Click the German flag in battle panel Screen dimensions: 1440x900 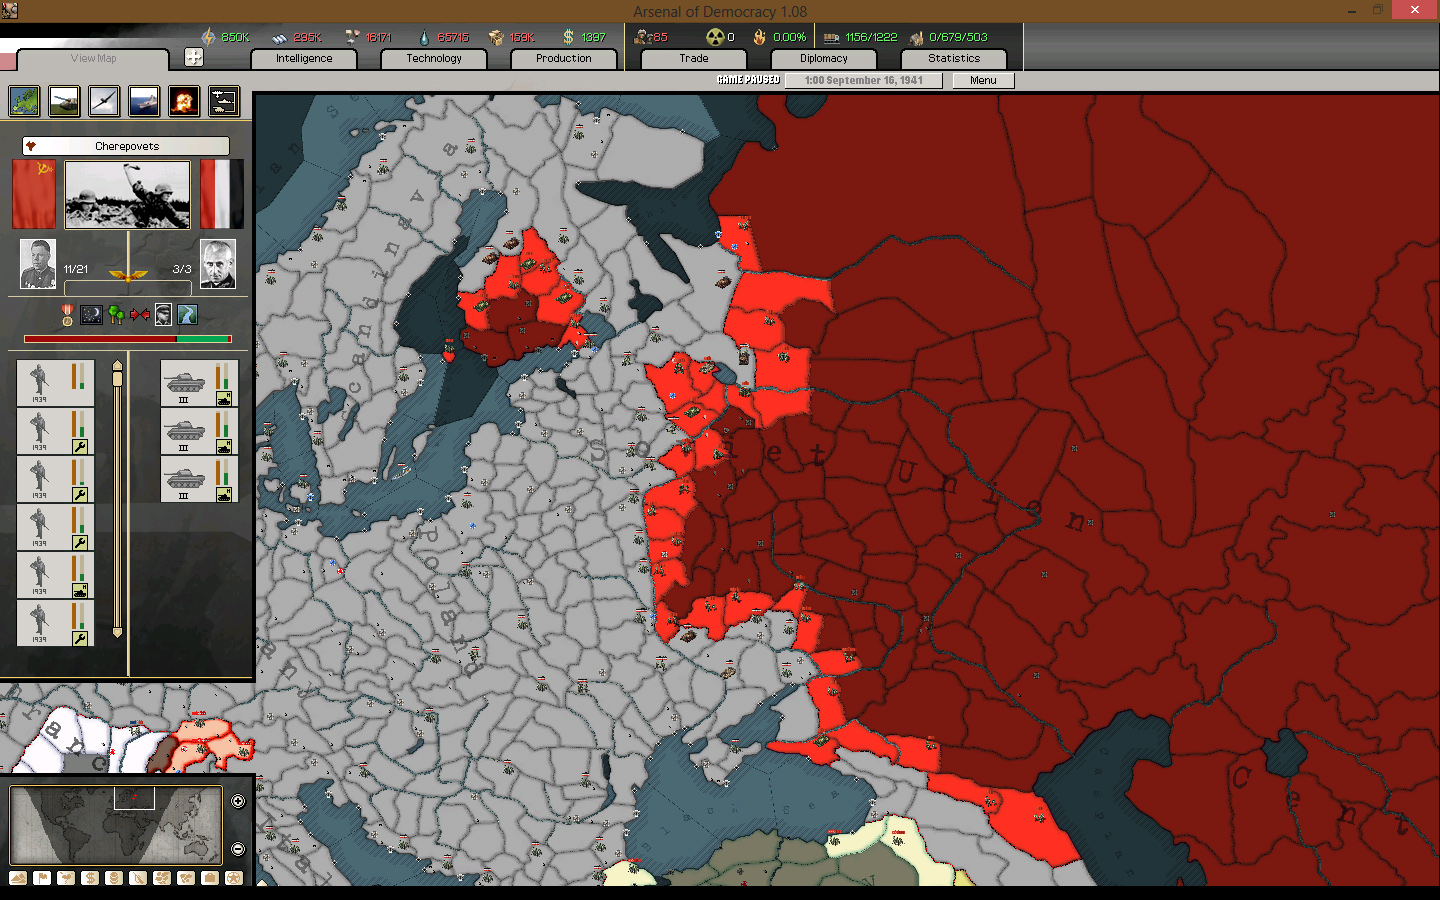221,195
